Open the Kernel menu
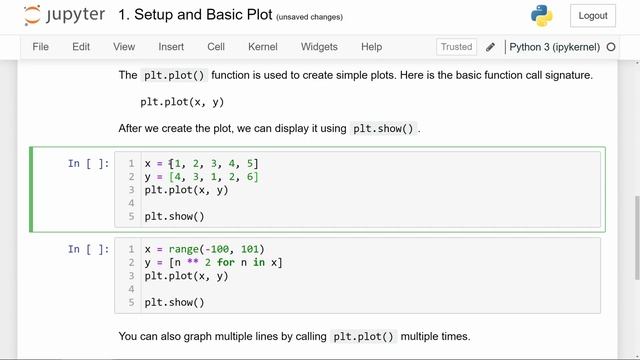Image resolution: width=640 pixels, height=360 pixels. coord(262,47)
